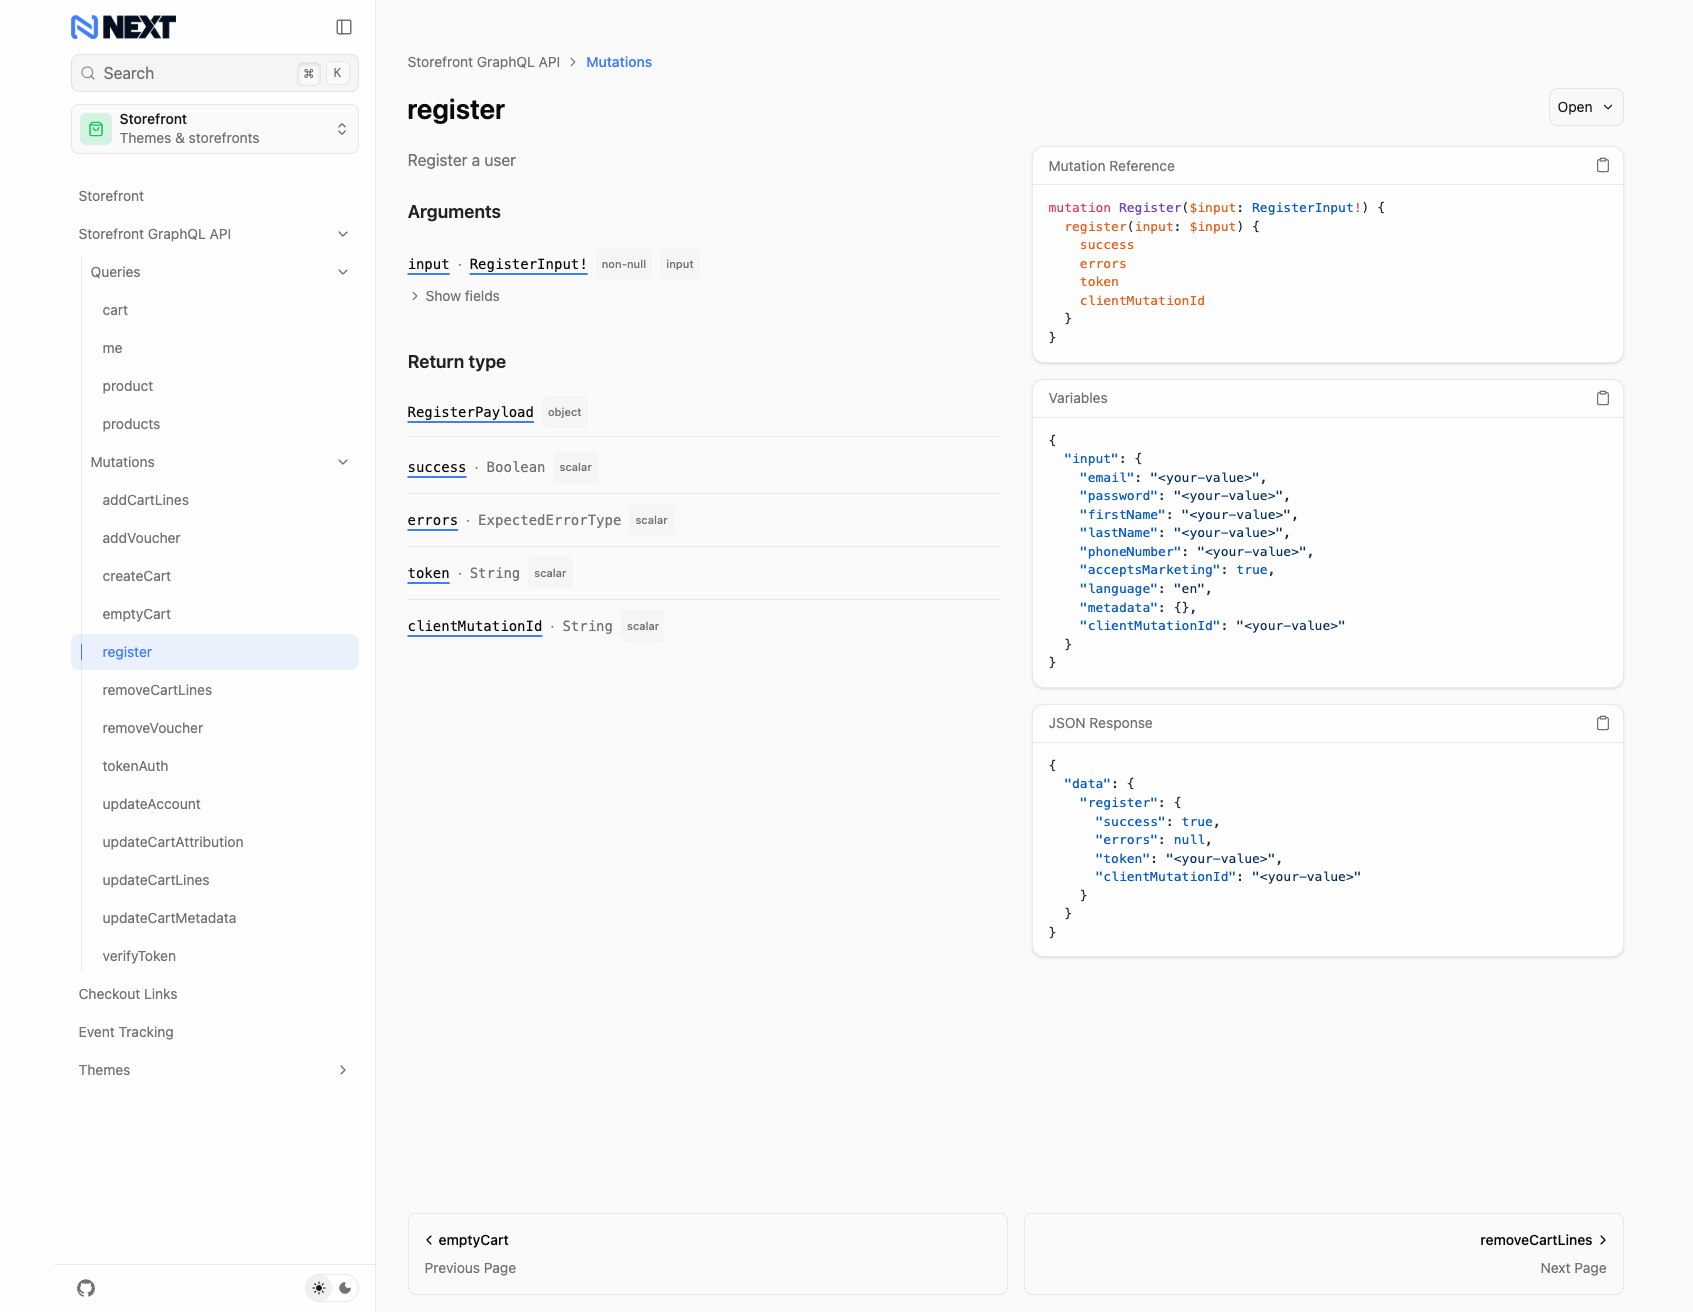
Task: Click the workspace switcher arrows icon
Action: 341,128
